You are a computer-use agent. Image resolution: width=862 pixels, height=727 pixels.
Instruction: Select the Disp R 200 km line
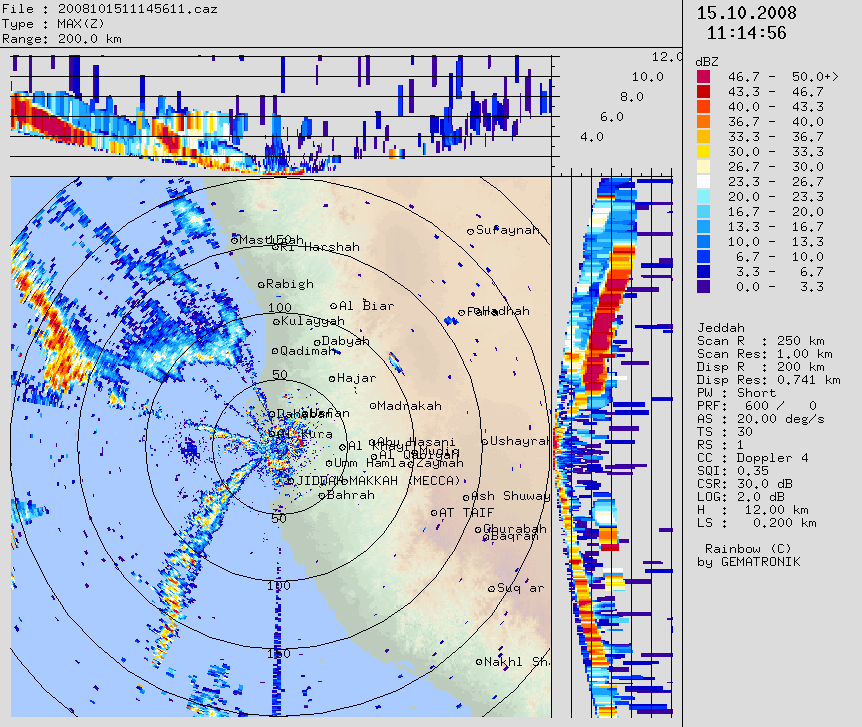[761, 367]
